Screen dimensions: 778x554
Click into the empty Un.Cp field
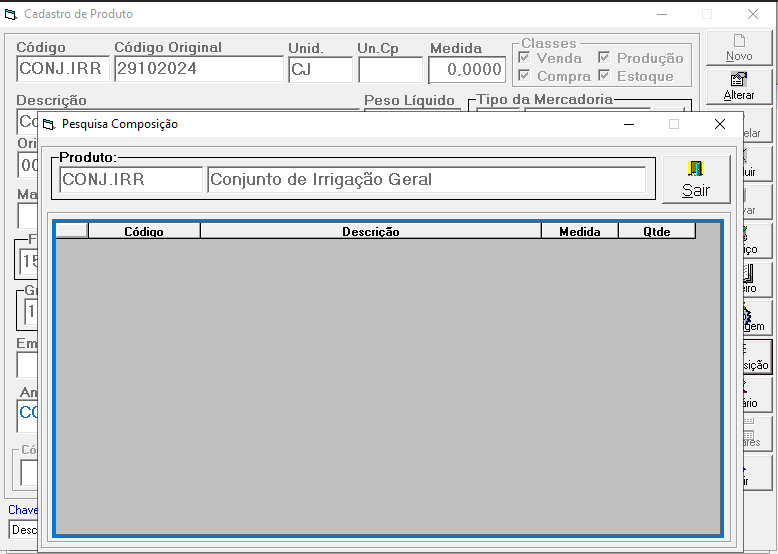390,69
